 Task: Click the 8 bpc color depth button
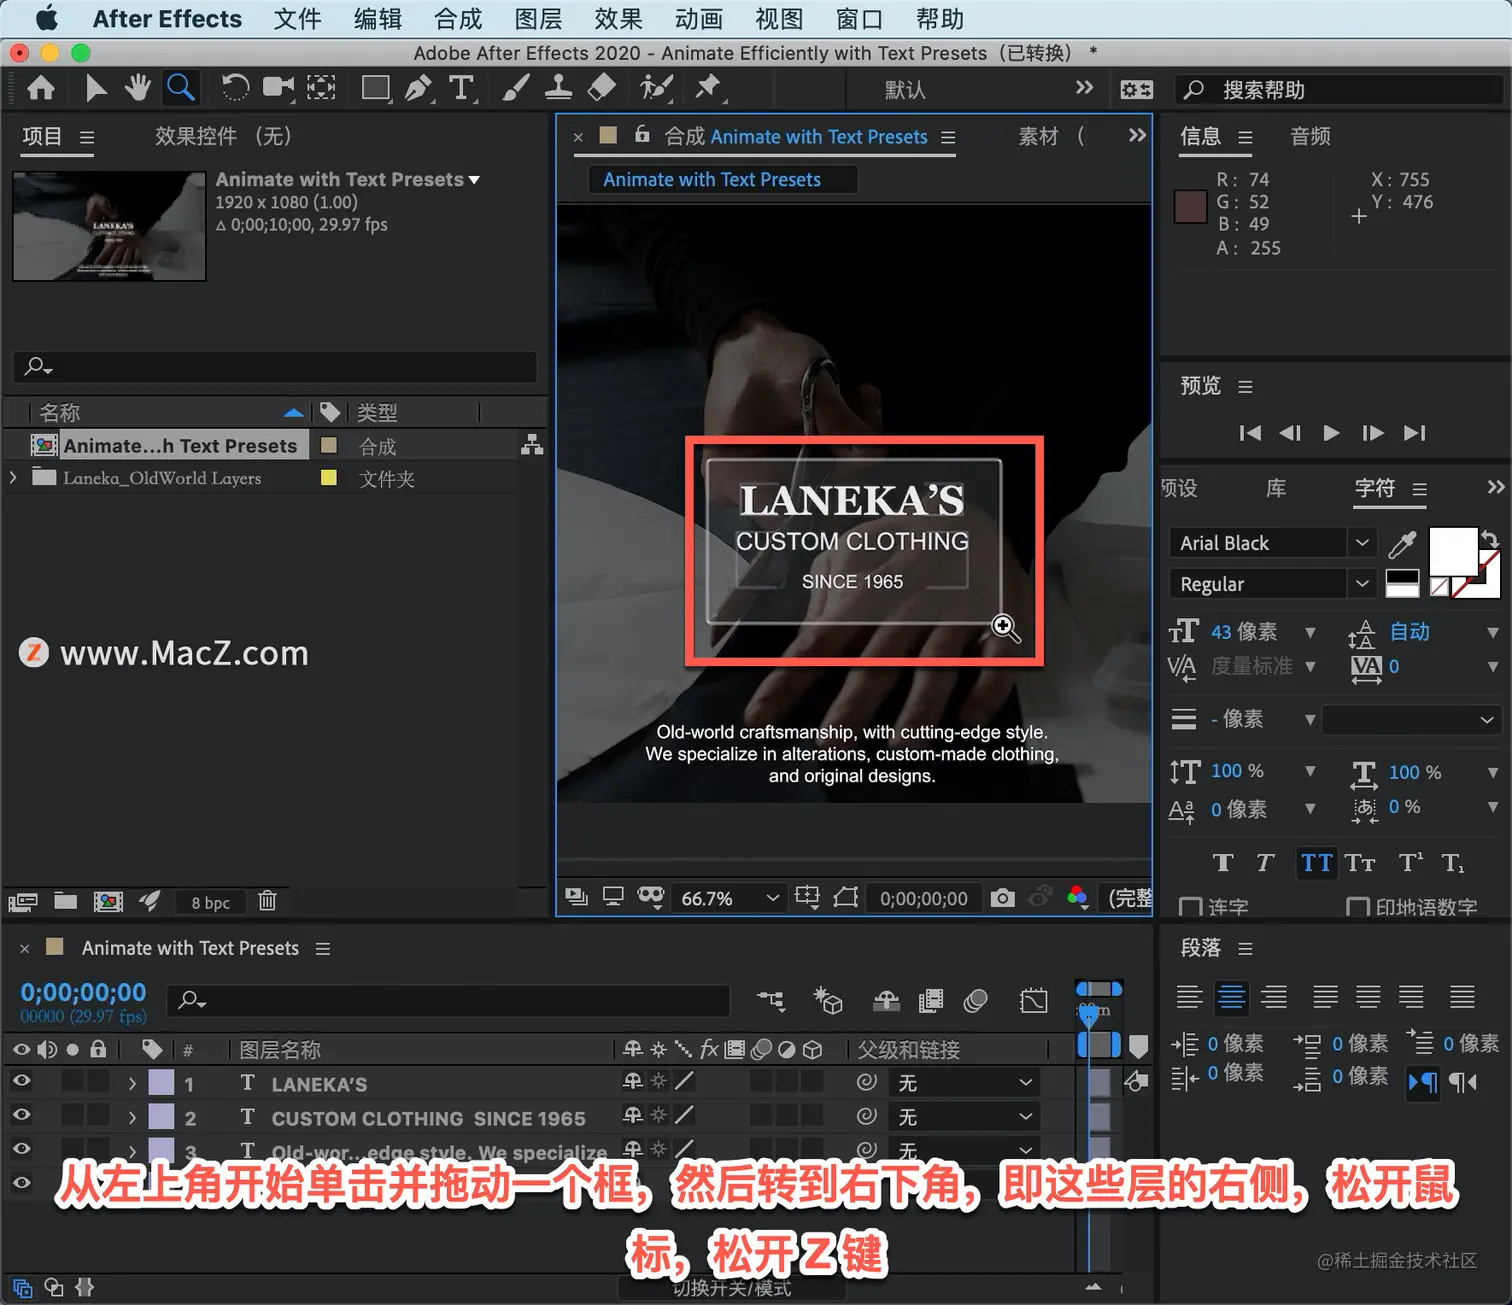pos(210,902)
